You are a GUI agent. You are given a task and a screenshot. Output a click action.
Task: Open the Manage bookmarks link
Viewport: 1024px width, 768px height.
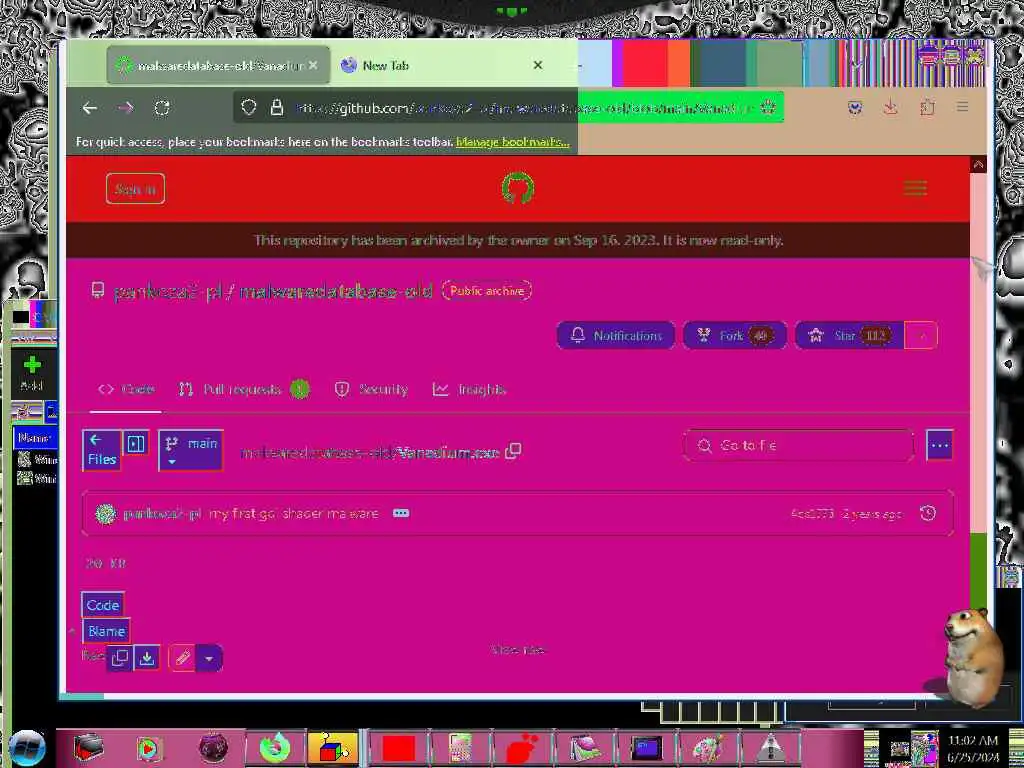(513, 142)
